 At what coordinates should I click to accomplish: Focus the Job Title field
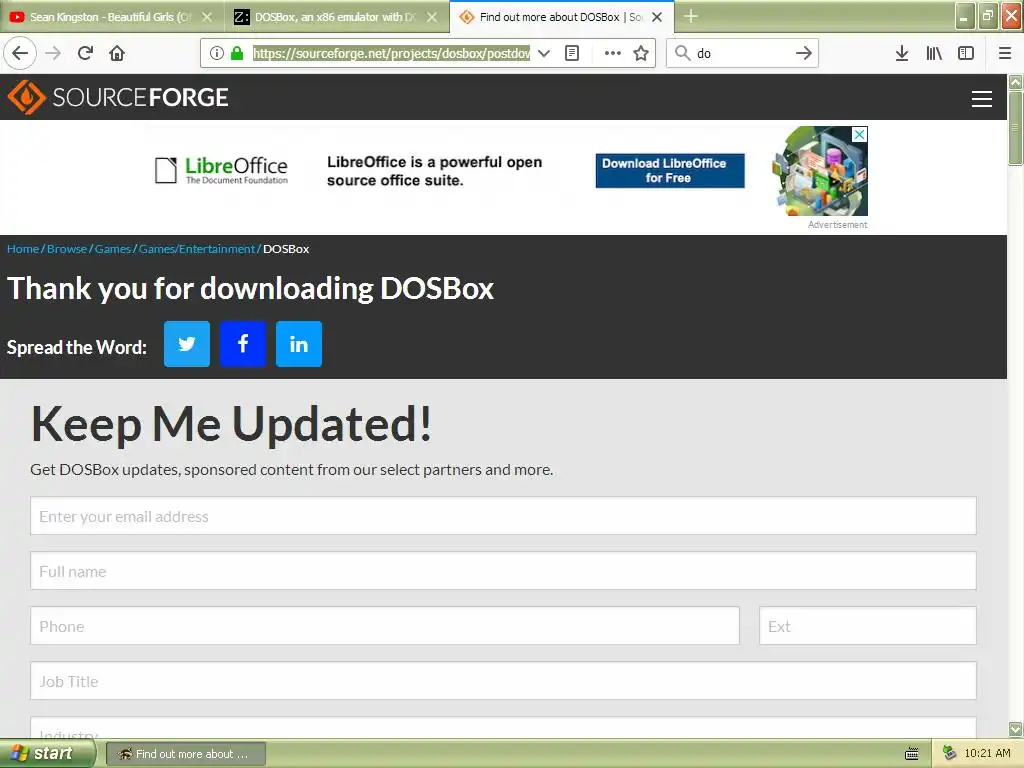pos(504,680)
